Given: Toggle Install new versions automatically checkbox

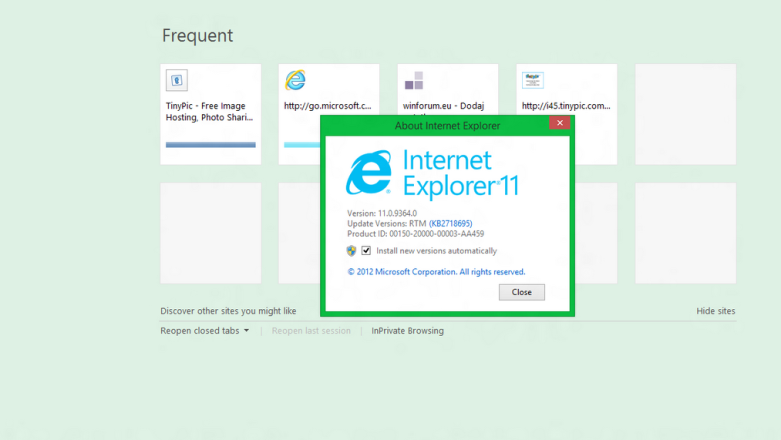Looking at the screenshot, I should pyautogui.click(x=366, y=251).
